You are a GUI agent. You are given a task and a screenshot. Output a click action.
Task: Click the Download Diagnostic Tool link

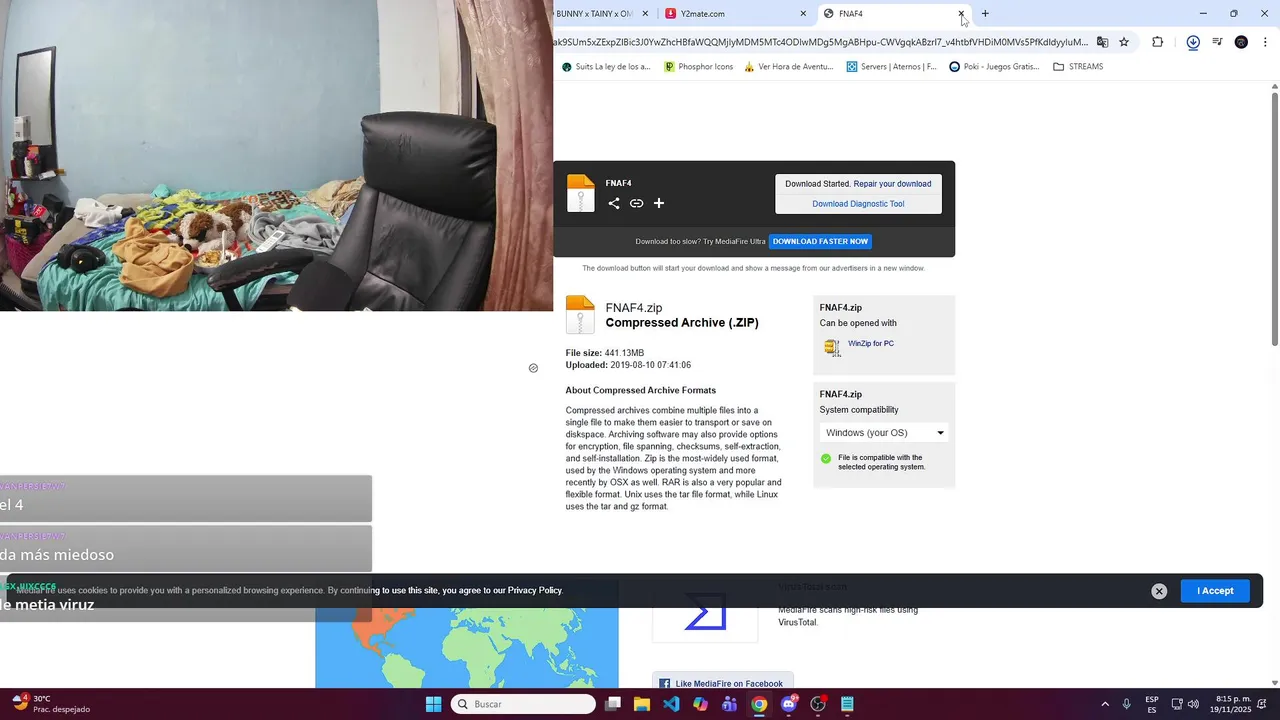coord(858,204)
